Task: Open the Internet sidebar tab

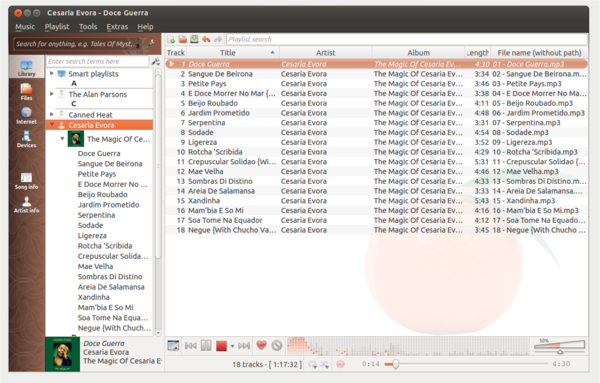Action: (x=26, y=115)
